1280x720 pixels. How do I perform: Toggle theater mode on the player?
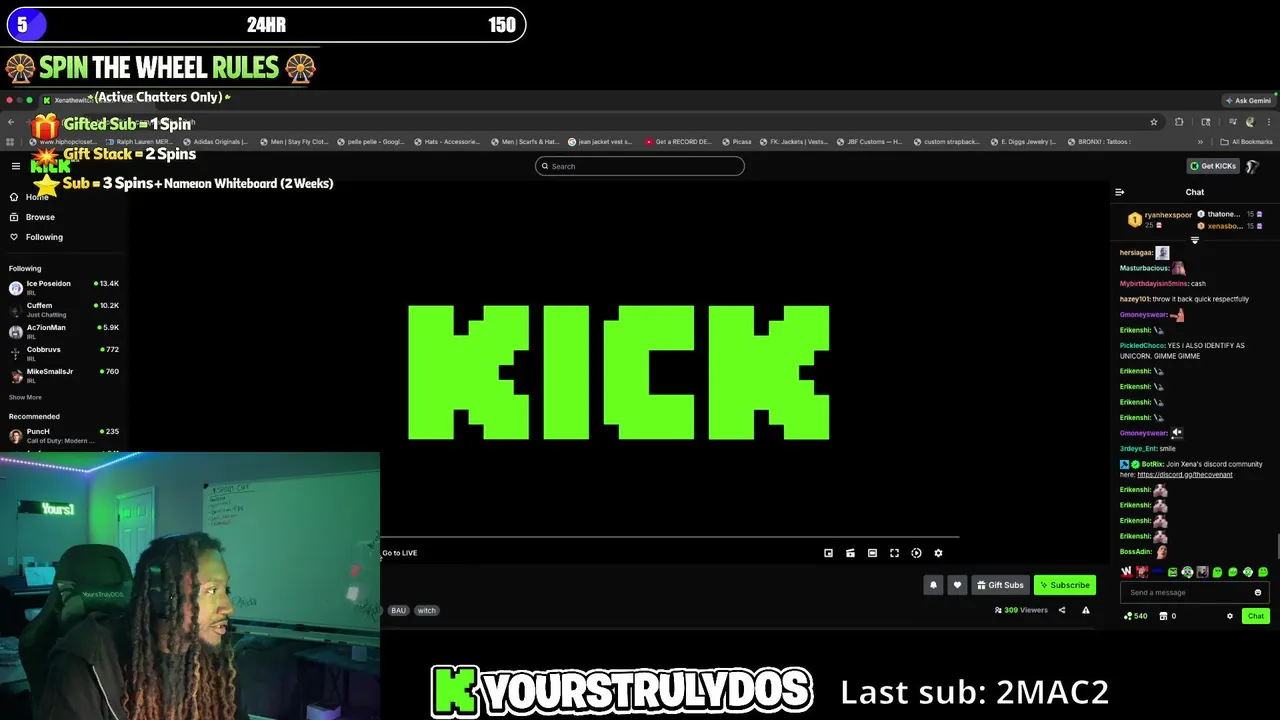[x=872, y=553]
